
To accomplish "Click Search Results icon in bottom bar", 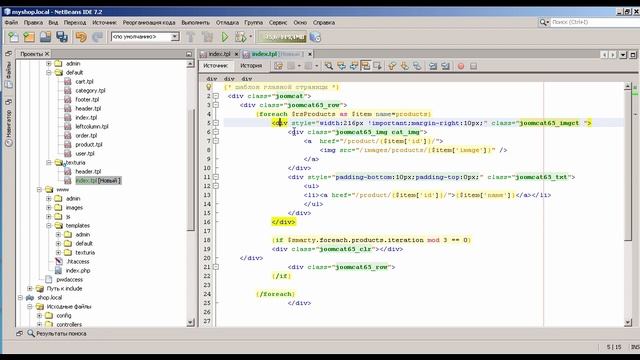I will pyautogui.click(x=31, y=333).
